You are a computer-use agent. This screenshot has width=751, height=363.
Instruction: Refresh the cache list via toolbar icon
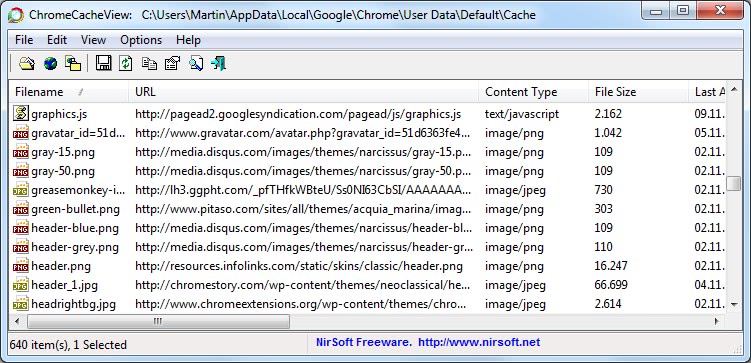point(125,63)
